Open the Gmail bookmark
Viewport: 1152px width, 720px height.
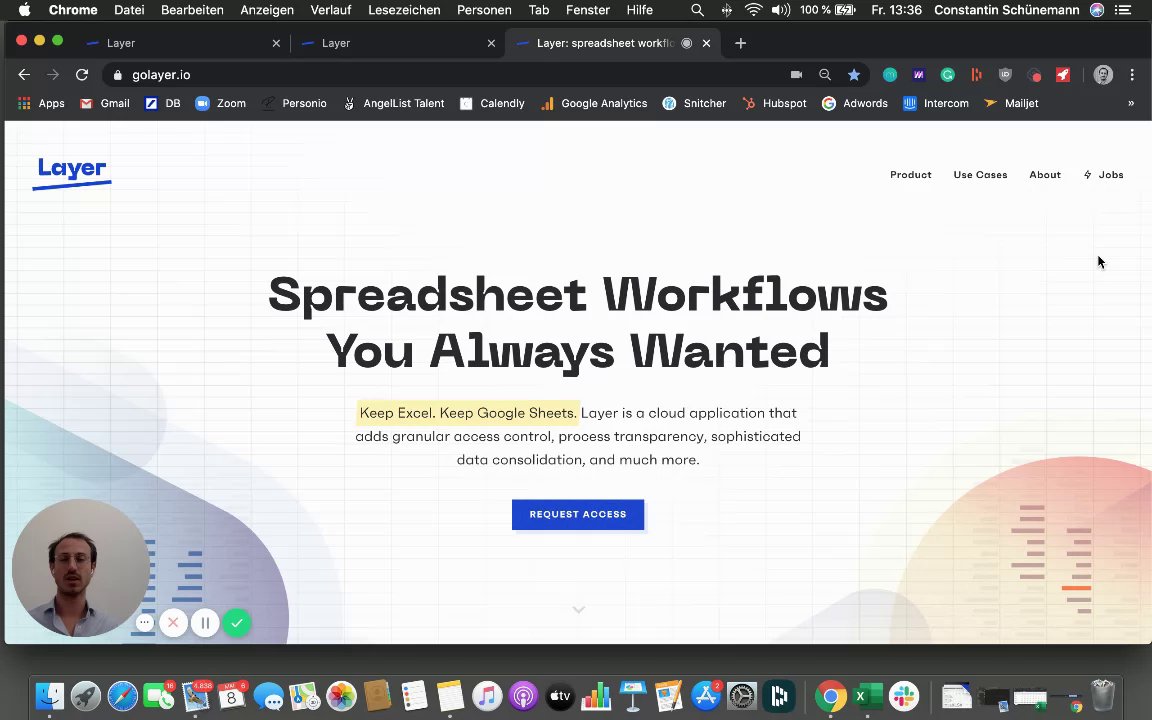point(104,104)
